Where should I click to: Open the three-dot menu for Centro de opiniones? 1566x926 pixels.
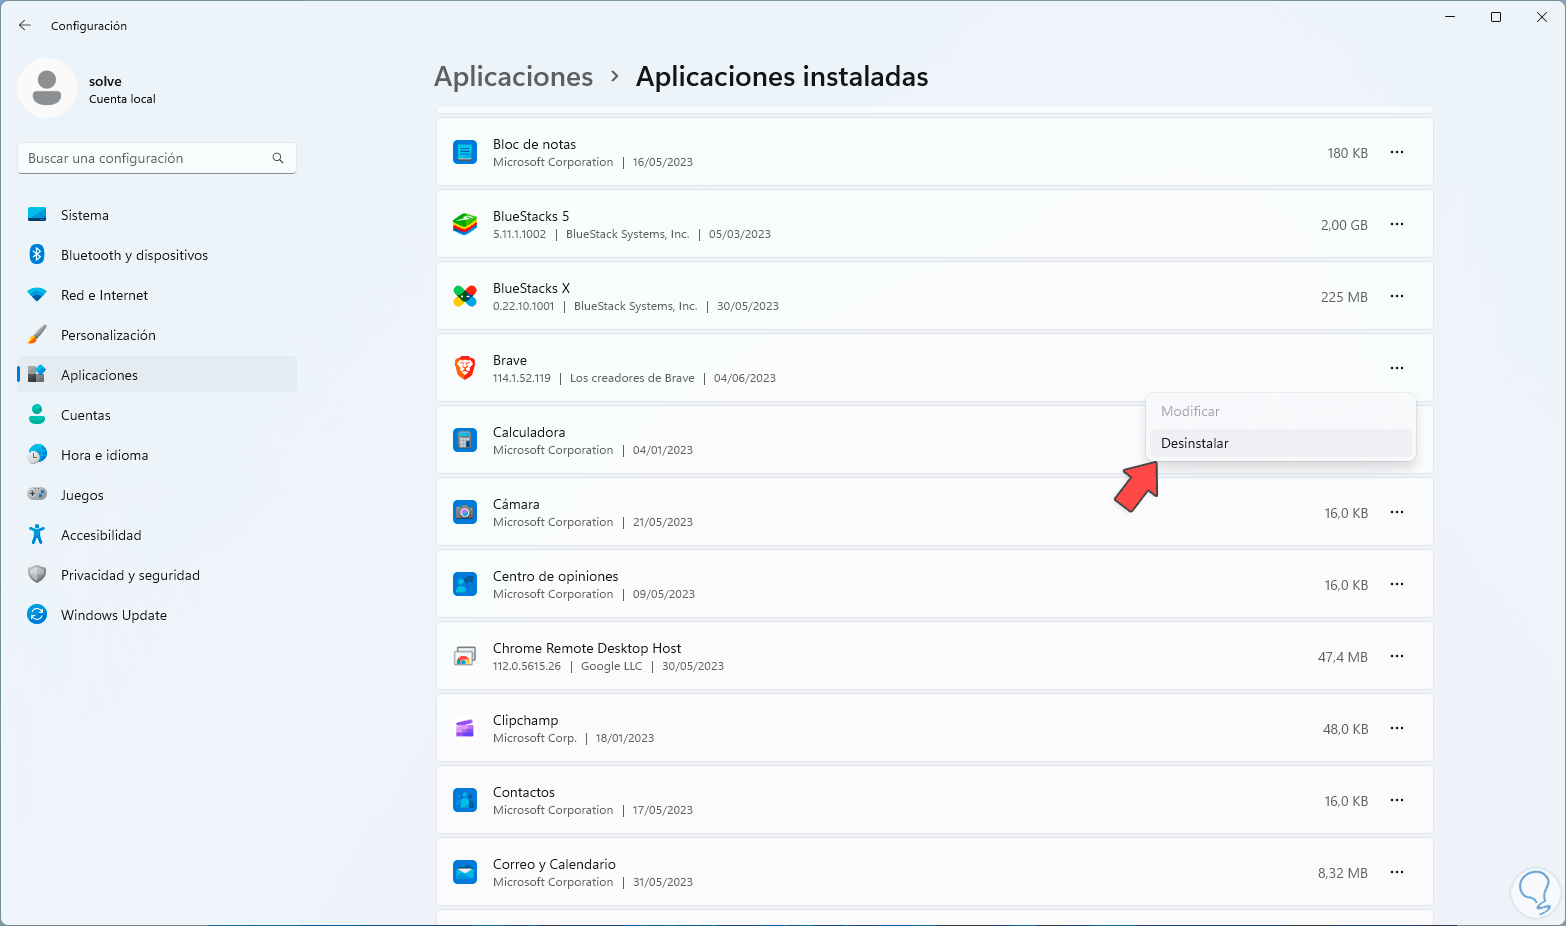(x=1397, y=584)
